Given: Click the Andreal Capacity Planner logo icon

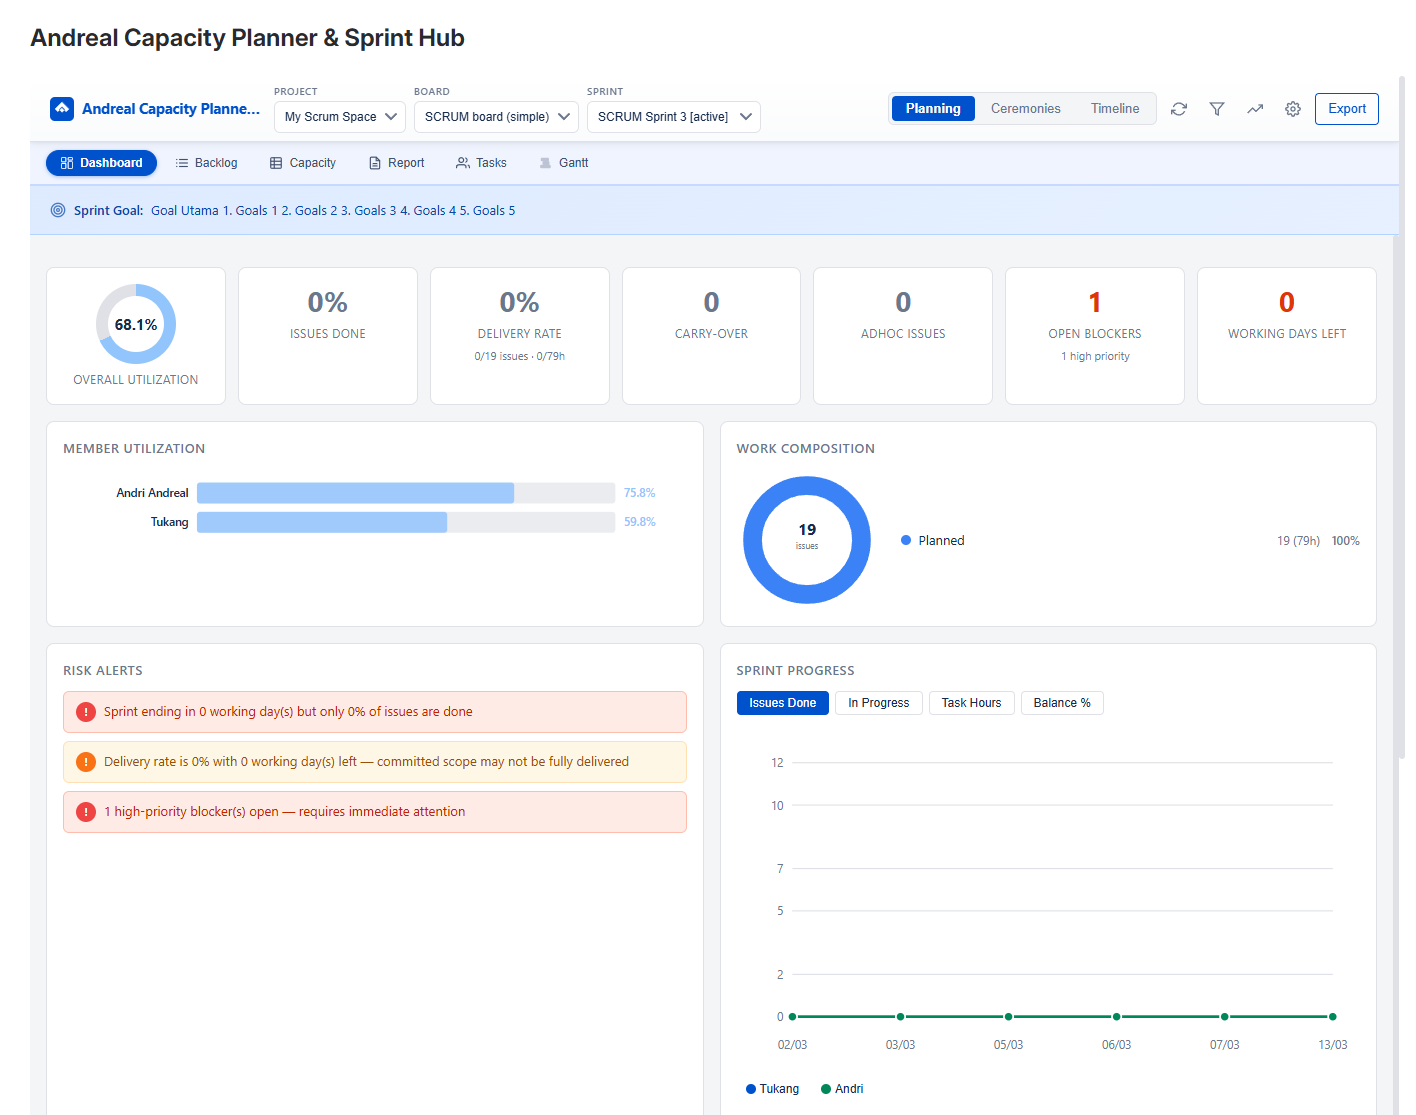Looking at the screenshot, I should pos(62,108).
